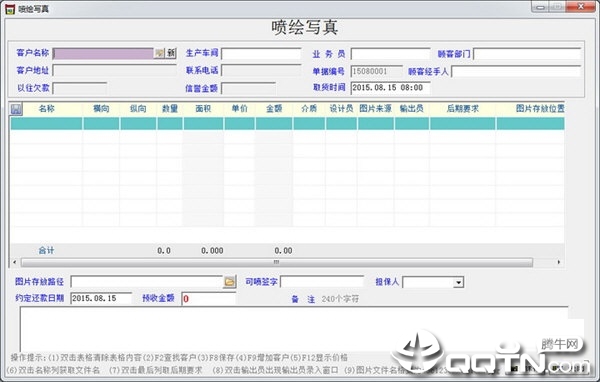Viewport: 600px width, 382px height.
Task: Select the highlighted first row's 金额 cell
Action: (274, 124)
